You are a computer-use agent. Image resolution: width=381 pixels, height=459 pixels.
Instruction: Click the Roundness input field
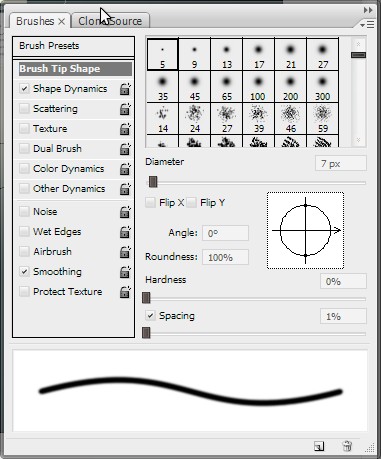pyautogui.click(x=225, y=257)
